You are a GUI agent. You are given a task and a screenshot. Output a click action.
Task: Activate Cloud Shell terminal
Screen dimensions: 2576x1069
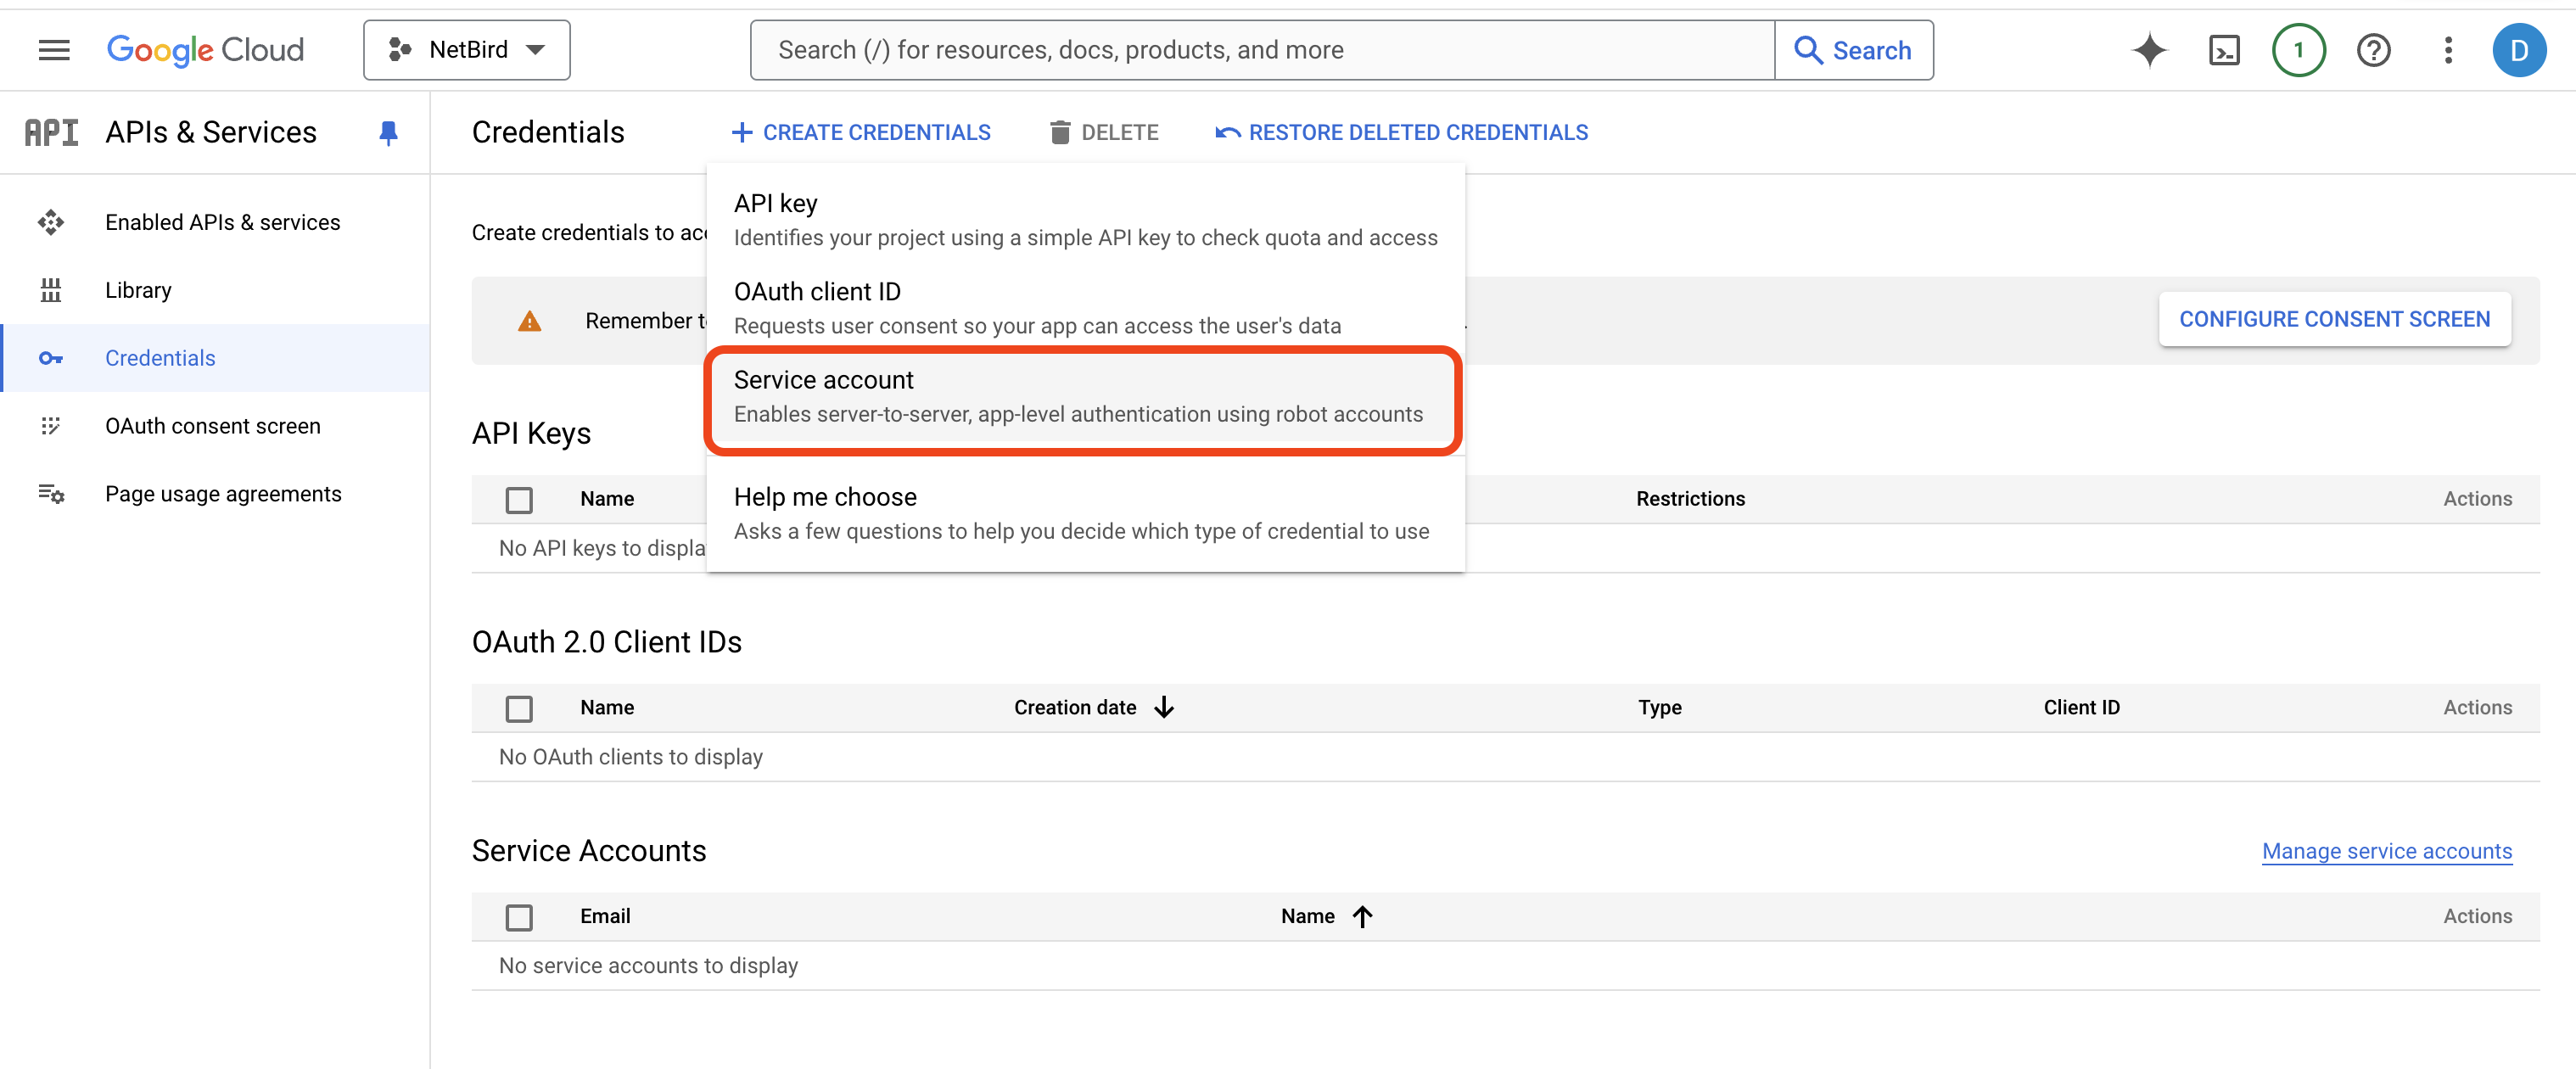pyautogui.click(x=2224, y=49)
